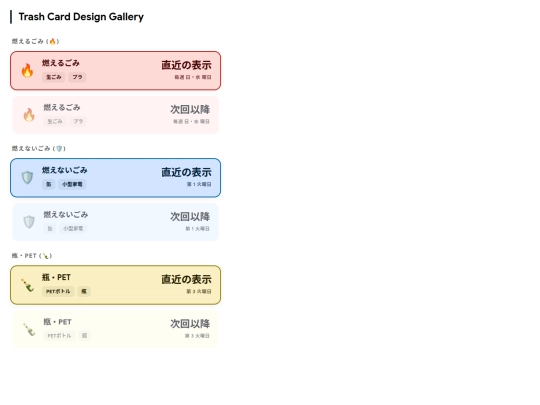540x405 pixels.
Task: Click the 燃えるごみ title on the highlighted red card
Action: 61,63
